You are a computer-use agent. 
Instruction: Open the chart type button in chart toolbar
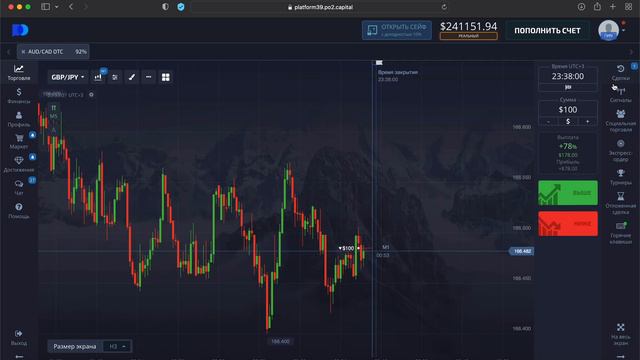98,77
